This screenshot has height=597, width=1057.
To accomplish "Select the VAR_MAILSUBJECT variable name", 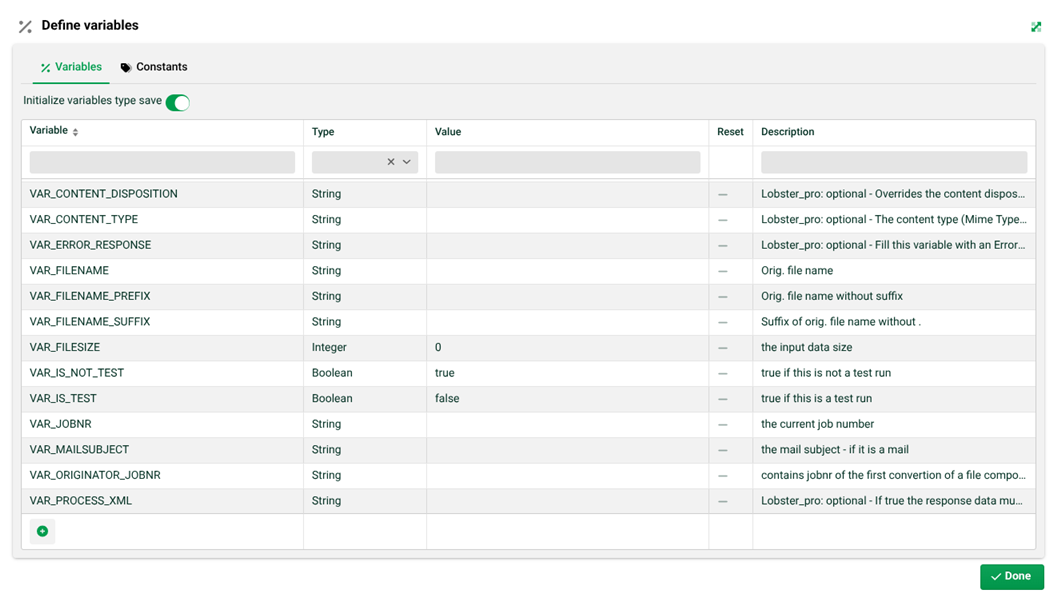I will tap(79, 450).
